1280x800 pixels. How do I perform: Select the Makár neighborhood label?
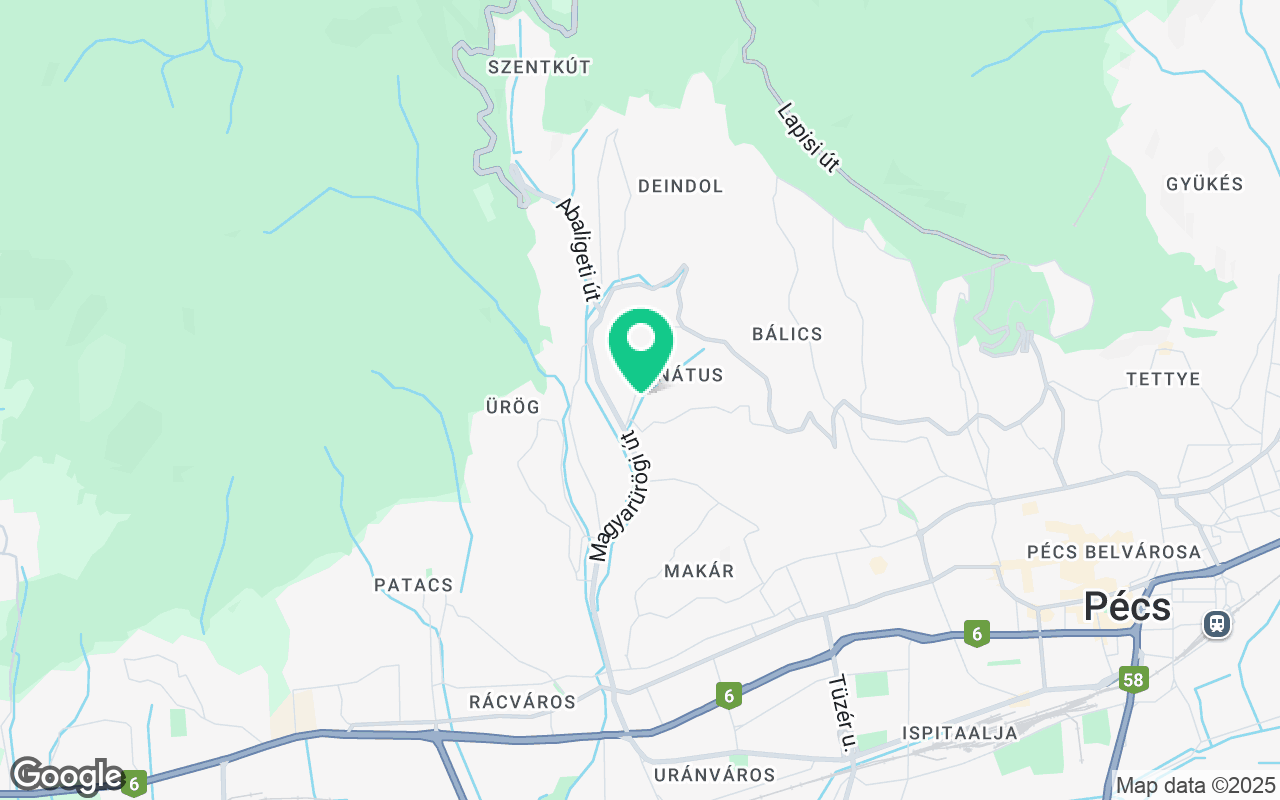click(699, 571)
